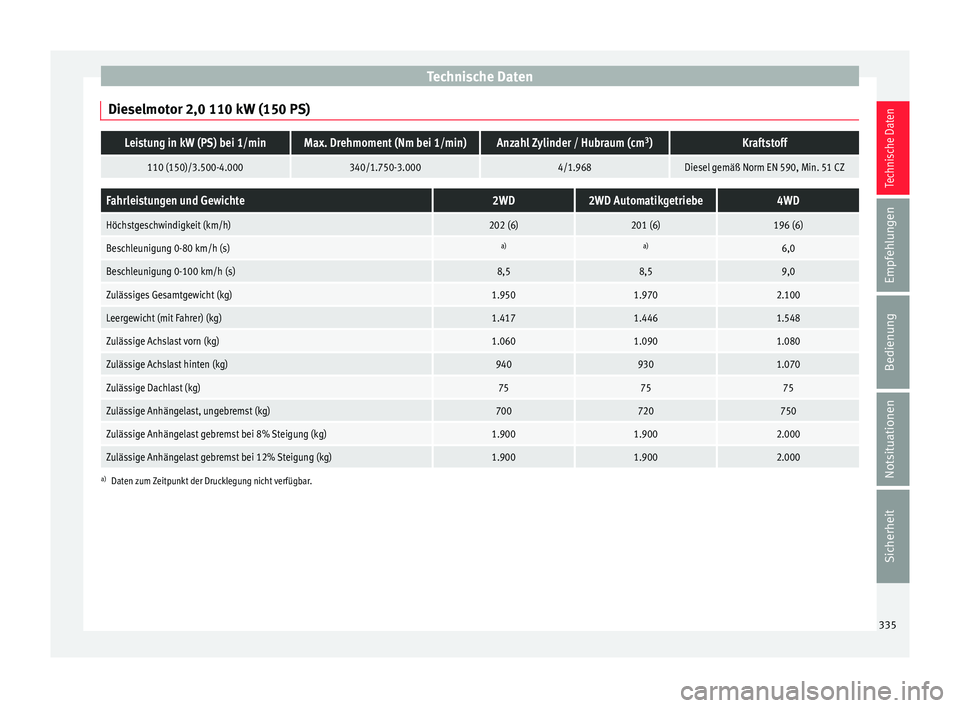This screenshot has height=708, width=960.
Task: Click the 4WD column header
Action: point(788,200)
